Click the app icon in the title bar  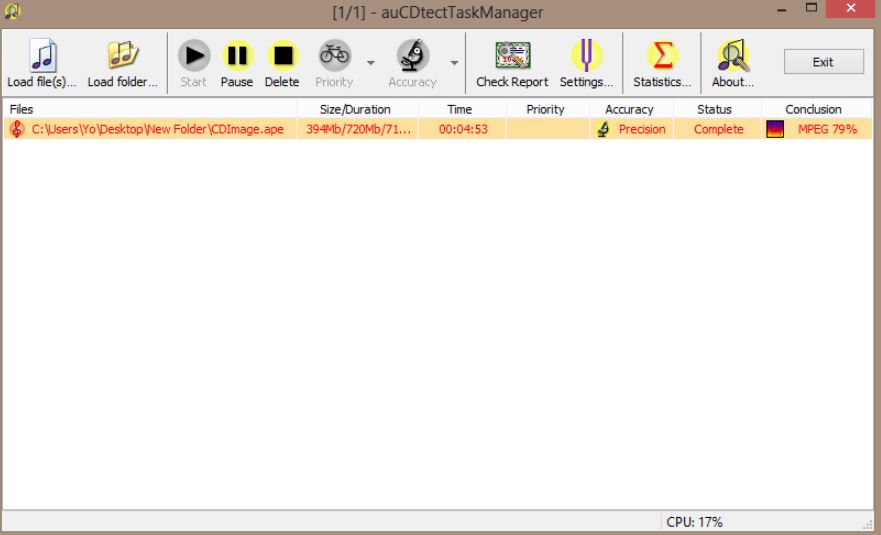tap(12, 11)
